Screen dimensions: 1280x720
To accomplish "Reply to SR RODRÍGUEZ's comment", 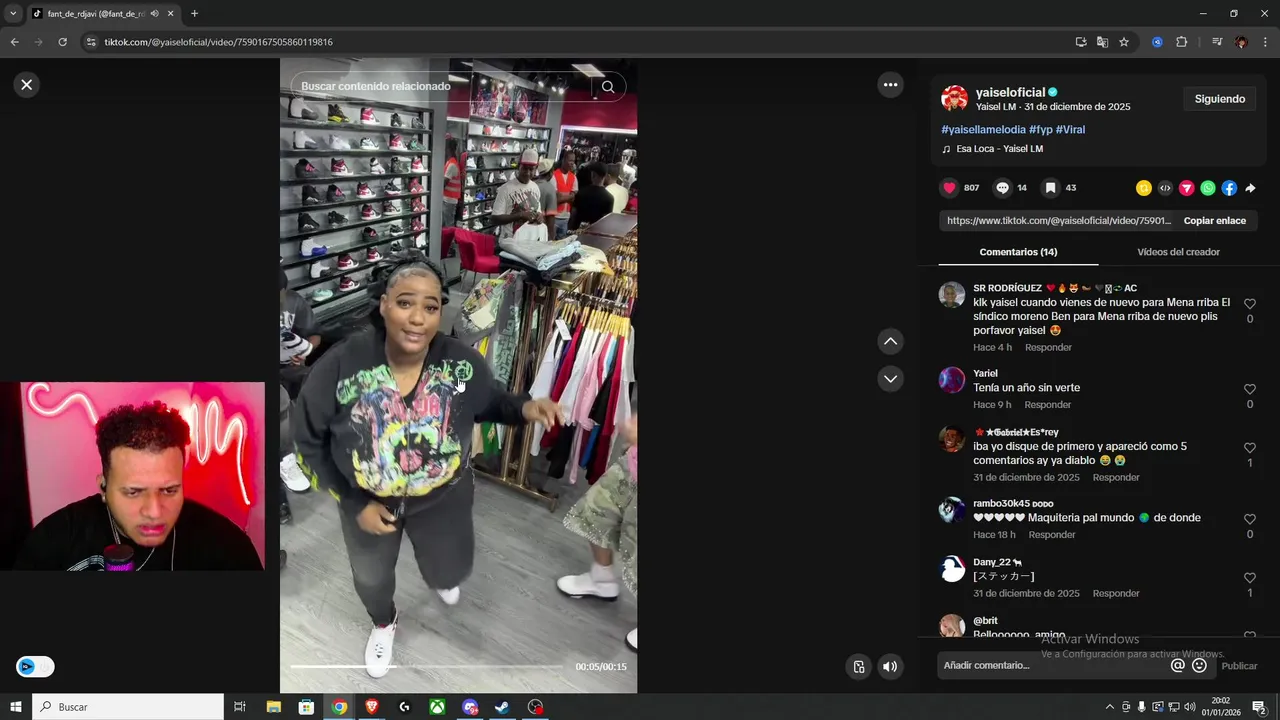I will [1048, 348].
